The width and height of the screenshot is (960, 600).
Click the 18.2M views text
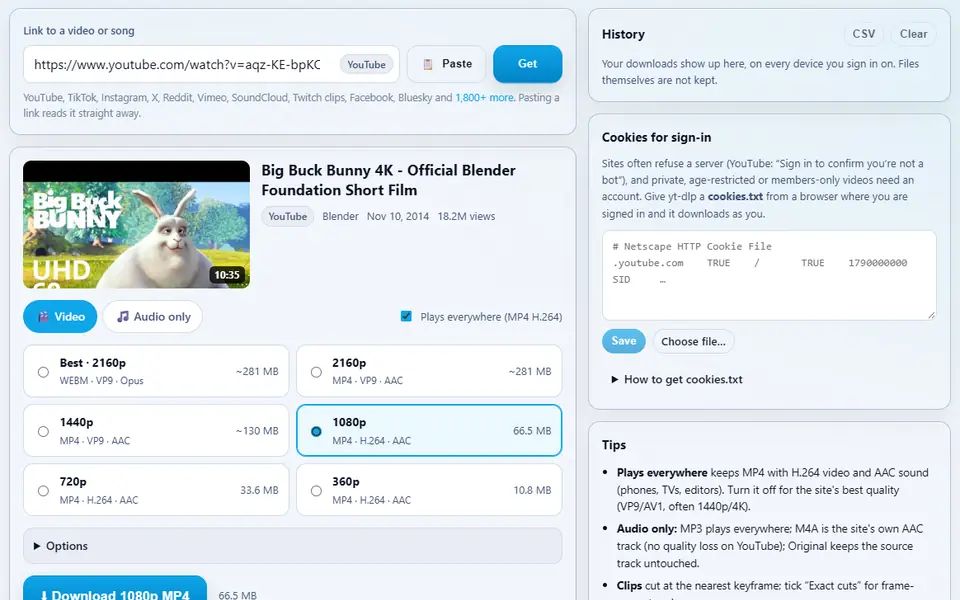[466, 216]
